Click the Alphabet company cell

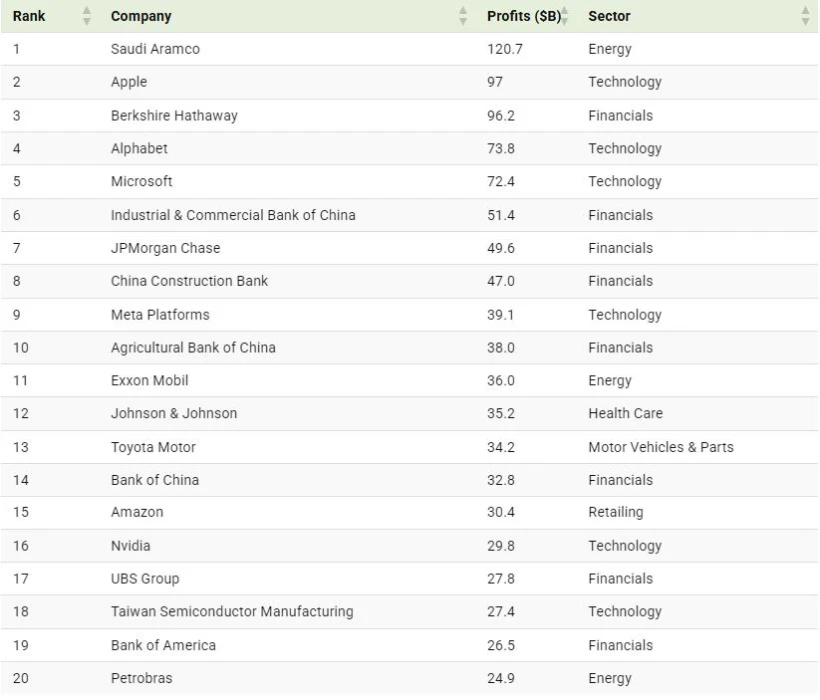click(x=139, y=148)
